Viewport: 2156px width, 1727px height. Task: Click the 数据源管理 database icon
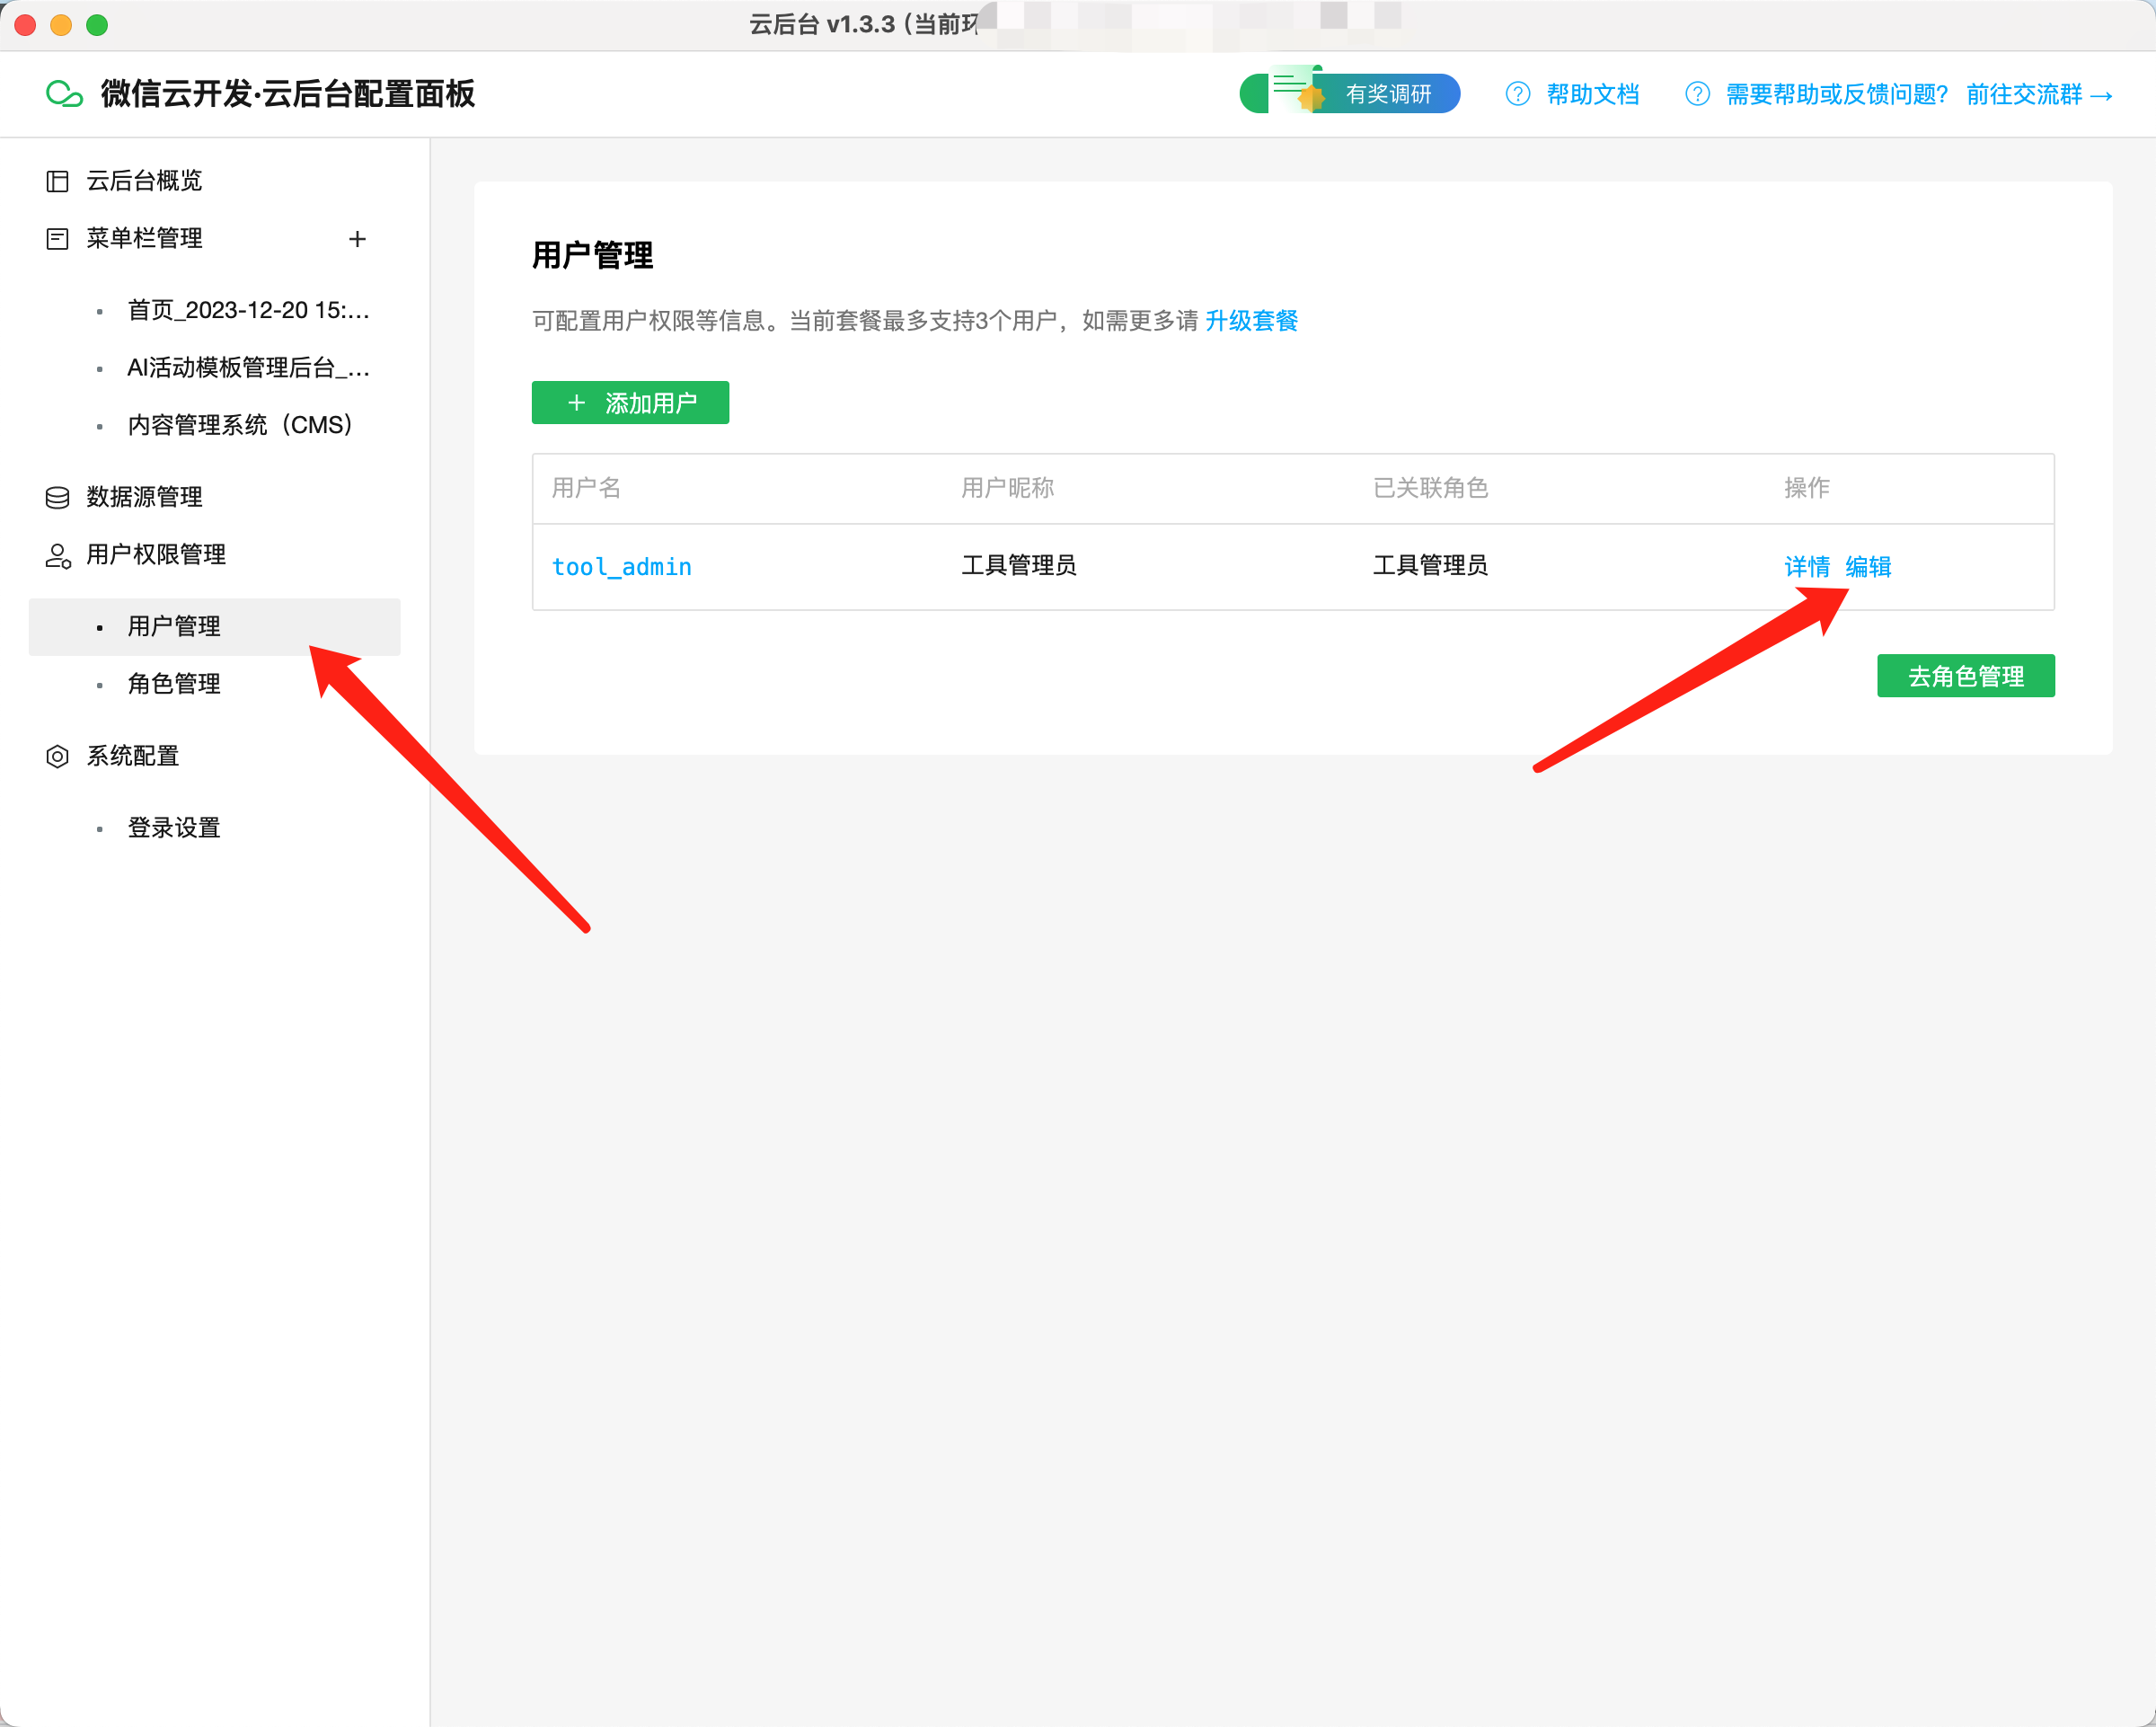(57, 497)
